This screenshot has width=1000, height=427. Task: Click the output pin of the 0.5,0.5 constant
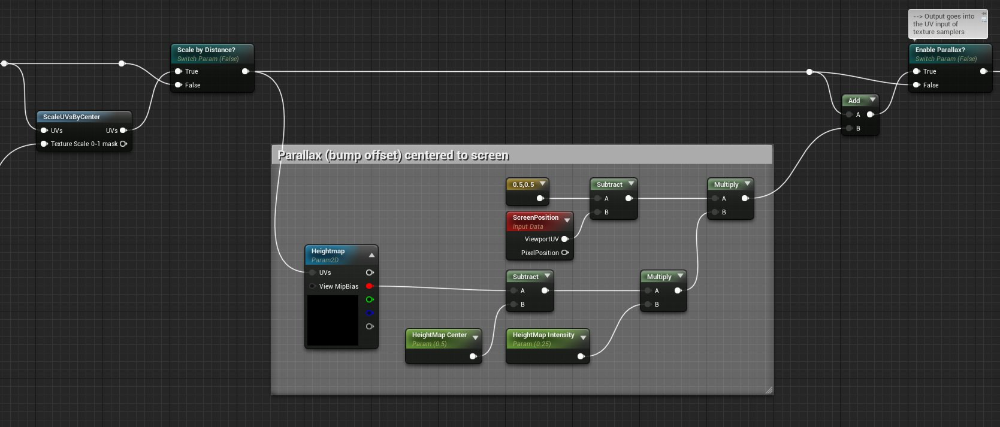click(x=541, y=198)
